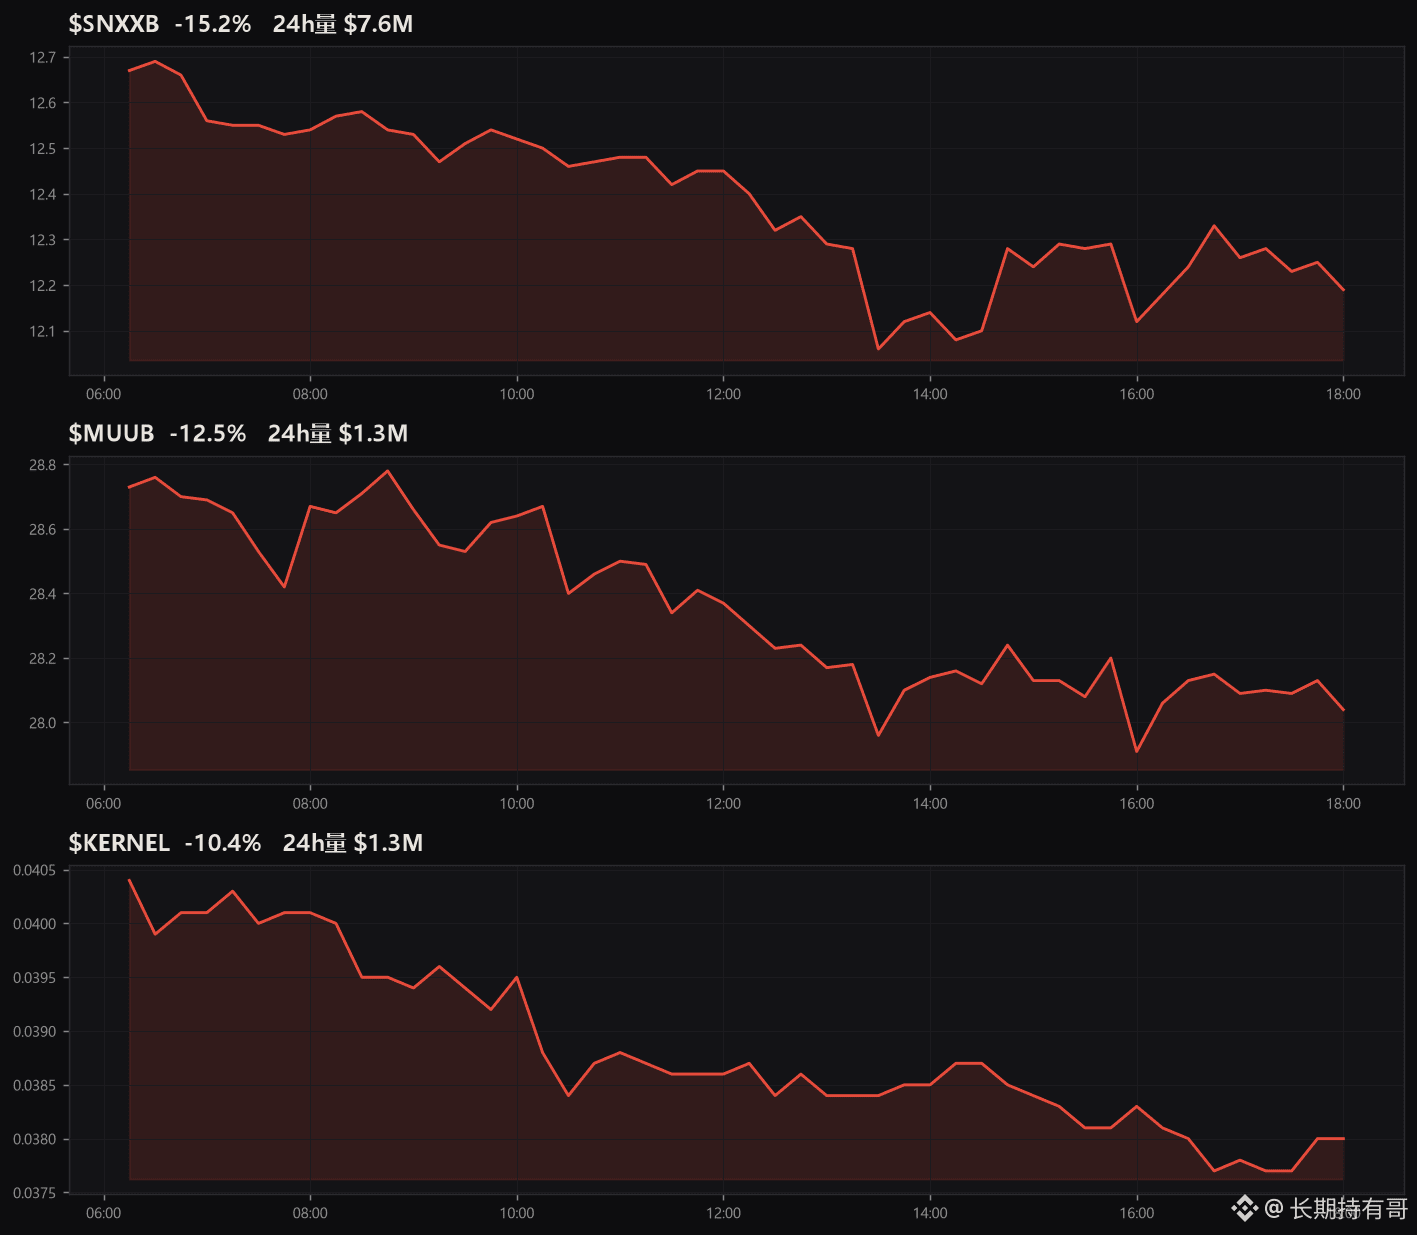Click the 24h volume $7.6M label
Screen dimensions: 1417x1235
pyautogui.click(x=343, y=24)
